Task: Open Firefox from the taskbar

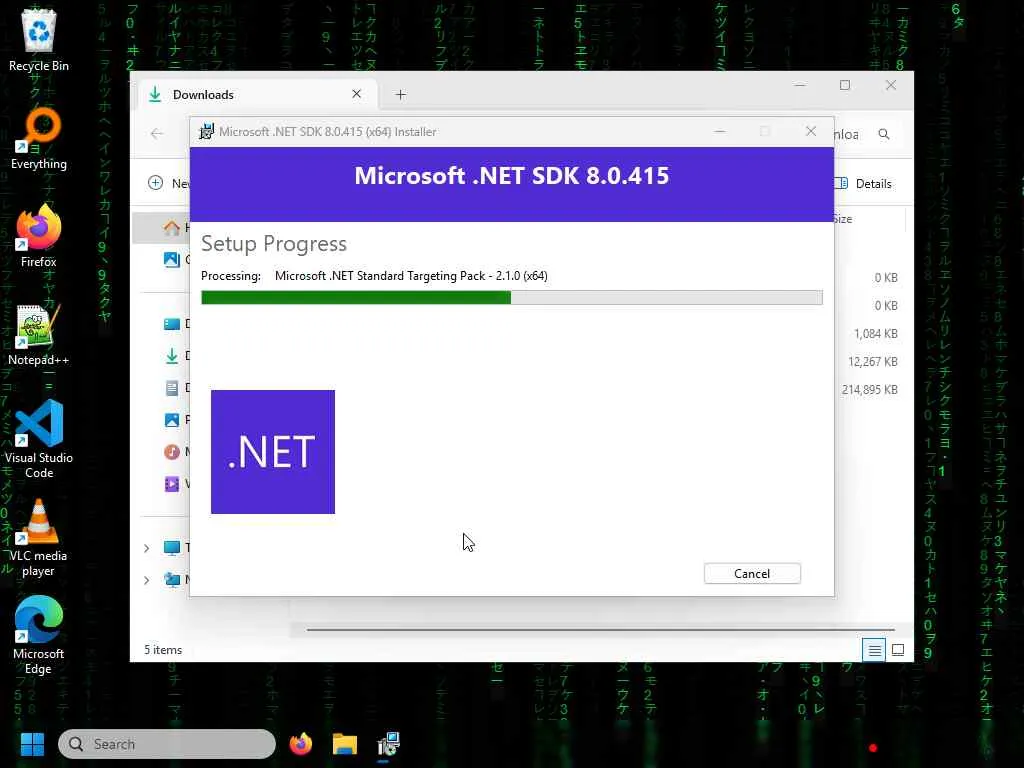Action: click(300, 744)
